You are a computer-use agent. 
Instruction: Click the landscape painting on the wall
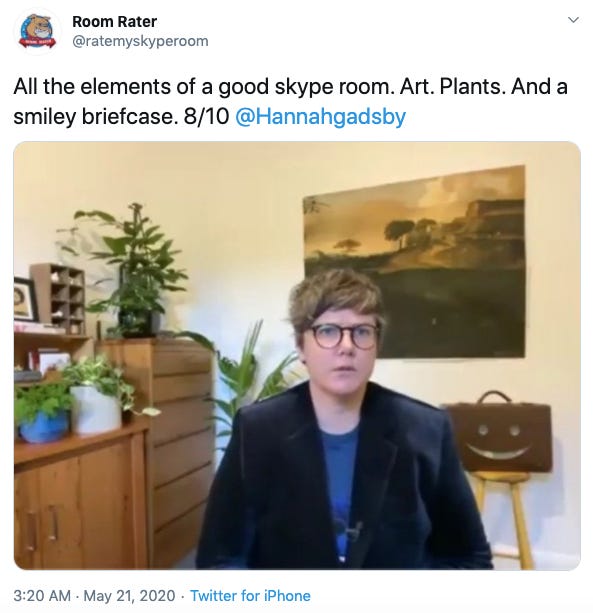point(414,261)
